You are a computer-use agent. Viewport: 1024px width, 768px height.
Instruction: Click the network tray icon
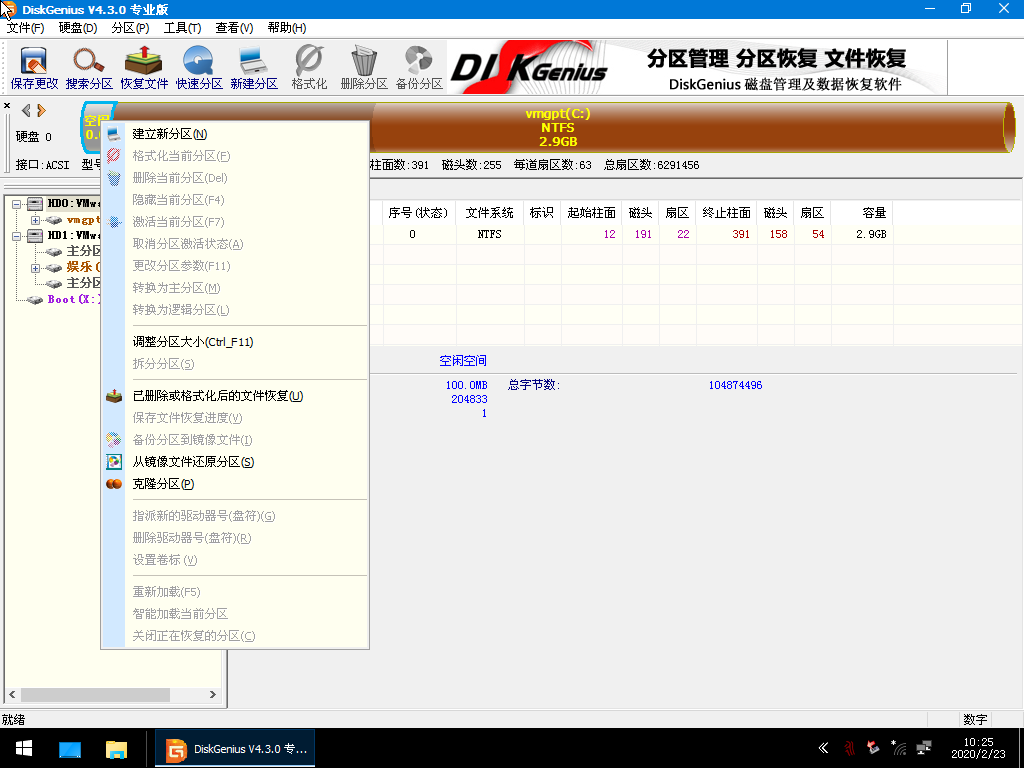tap(924, 748)
